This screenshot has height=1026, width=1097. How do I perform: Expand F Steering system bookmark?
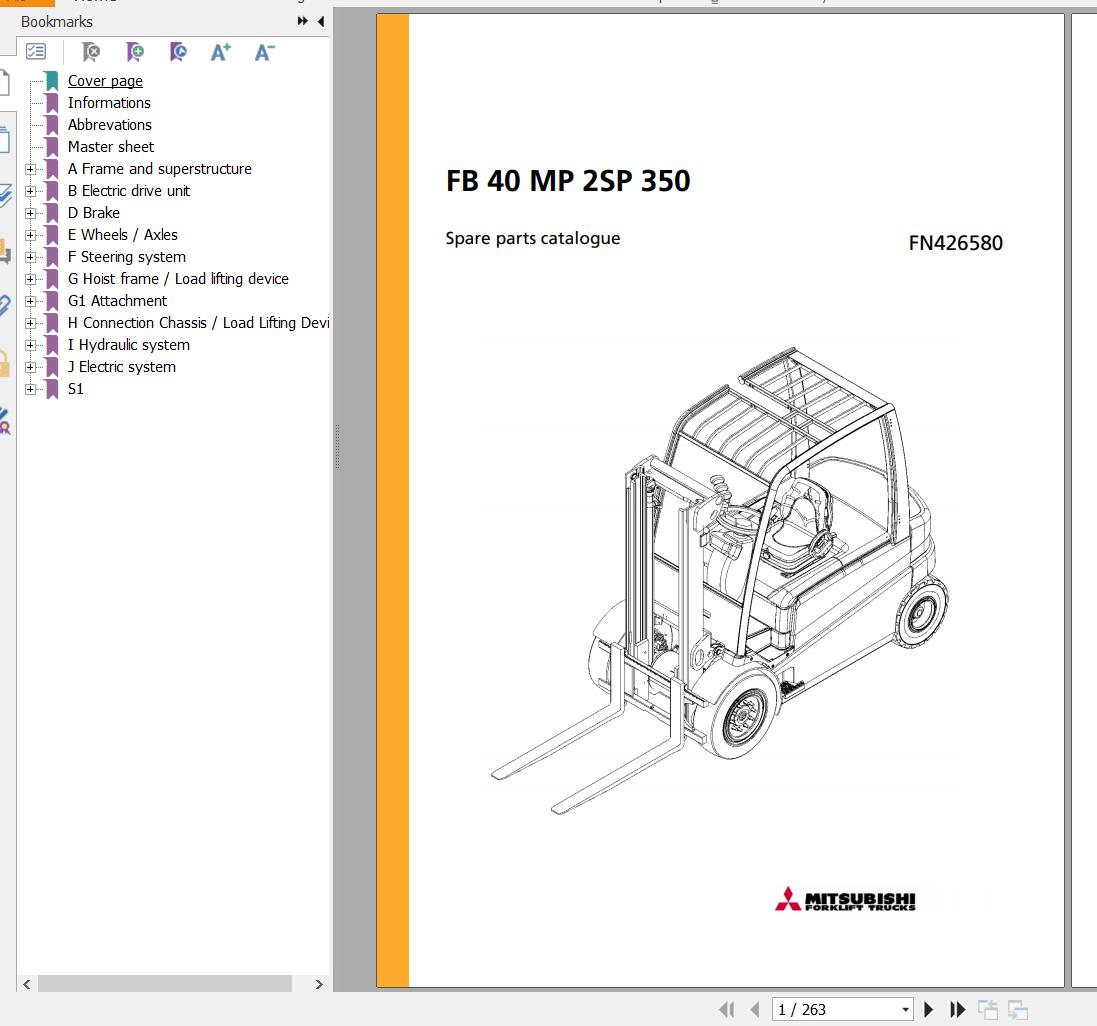coord(30,257)
